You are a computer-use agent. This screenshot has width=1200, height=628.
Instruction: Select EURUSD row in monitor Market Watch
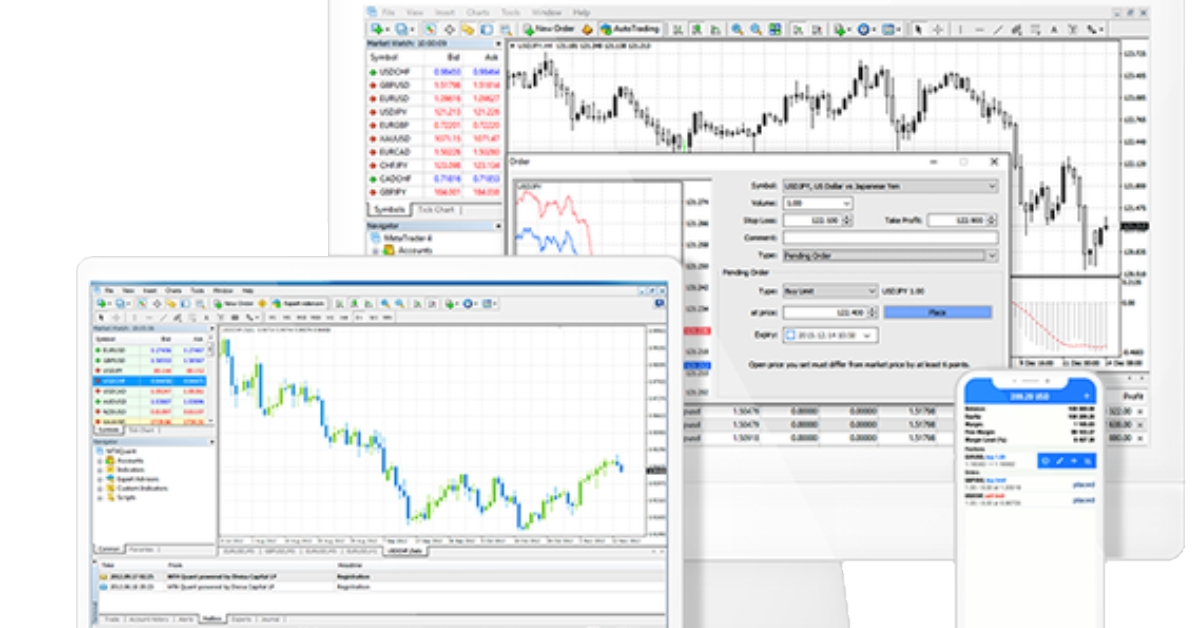(x=435, y=99)
